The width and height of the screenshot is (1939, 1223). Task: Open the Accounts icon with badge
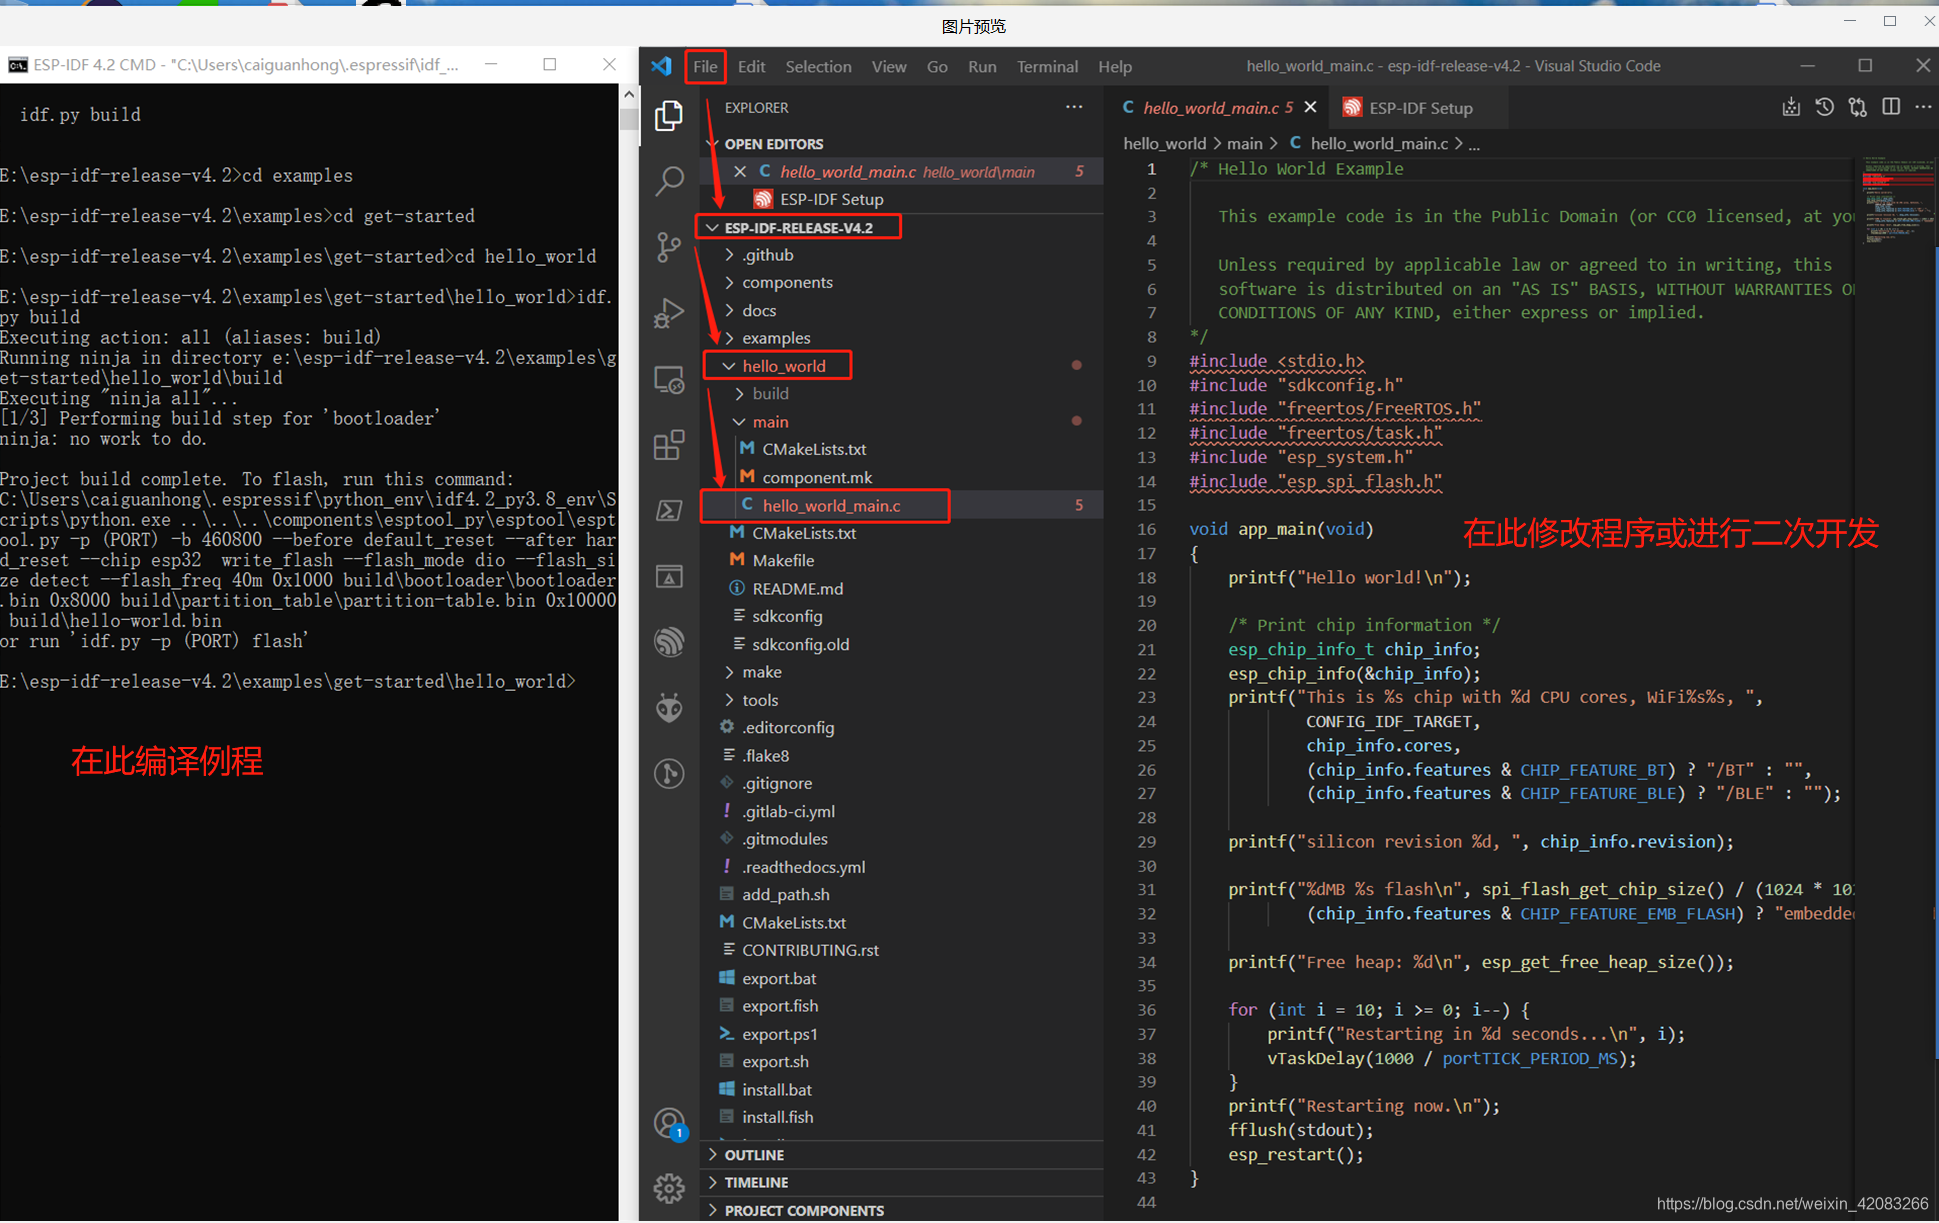pos(669,1123)
